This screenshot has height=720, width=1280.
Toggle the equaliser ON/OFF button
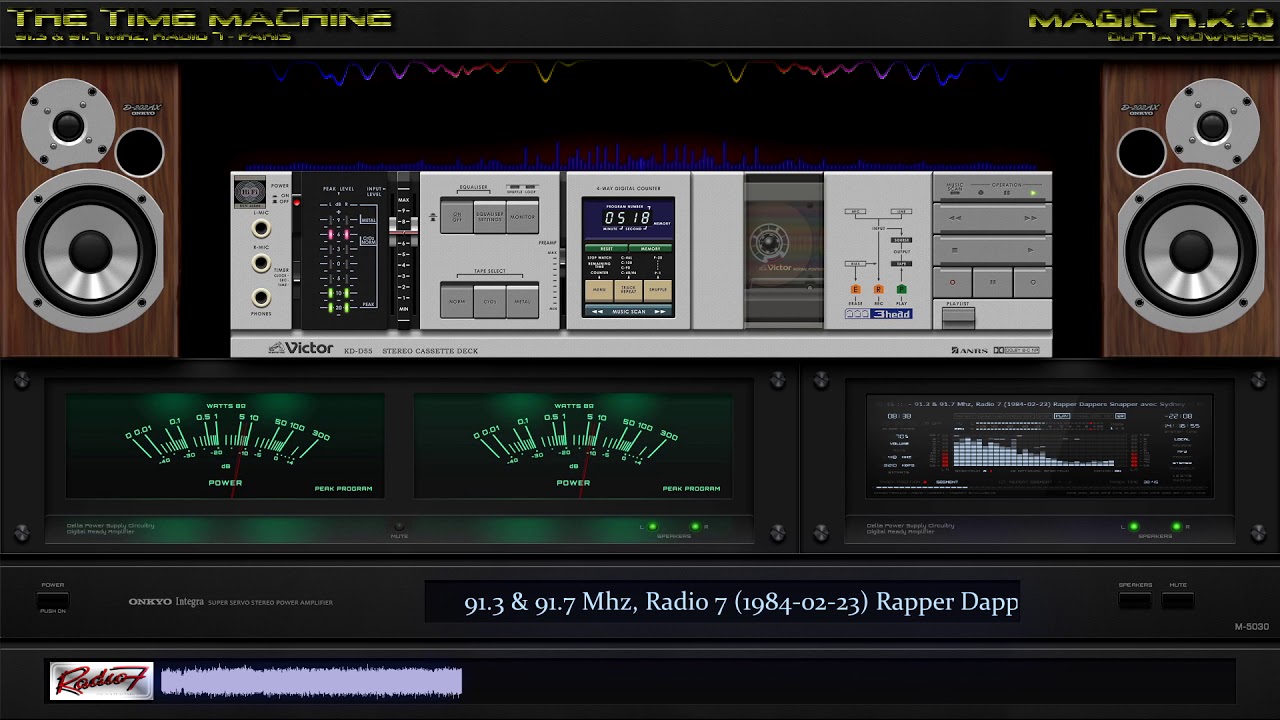click(x=456, y=217)
